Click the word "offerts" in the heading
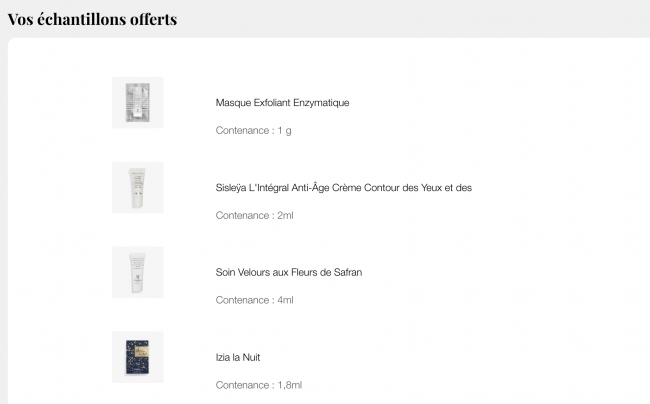This screenshot has height=404, width=650. point(150,19)
